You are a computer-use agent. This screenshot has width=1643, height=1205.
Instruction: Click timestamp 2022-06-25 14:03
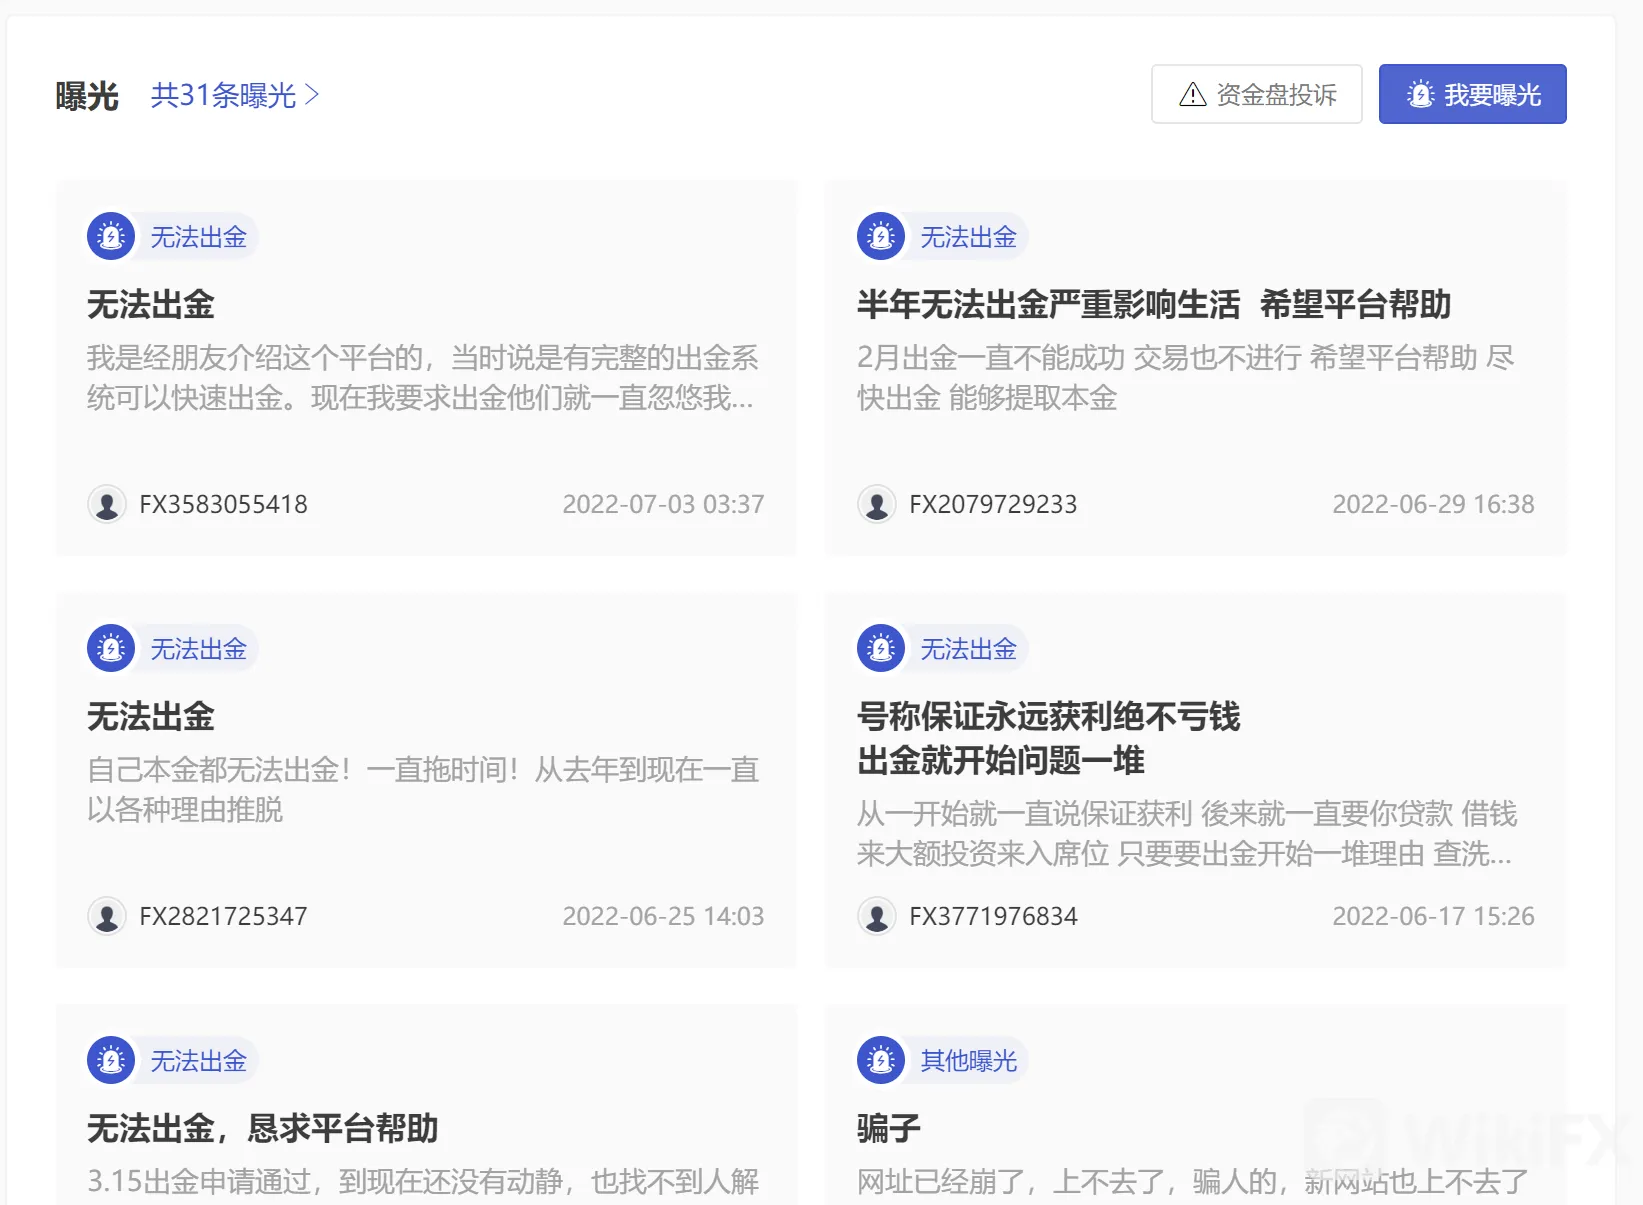tap(663, 916)
